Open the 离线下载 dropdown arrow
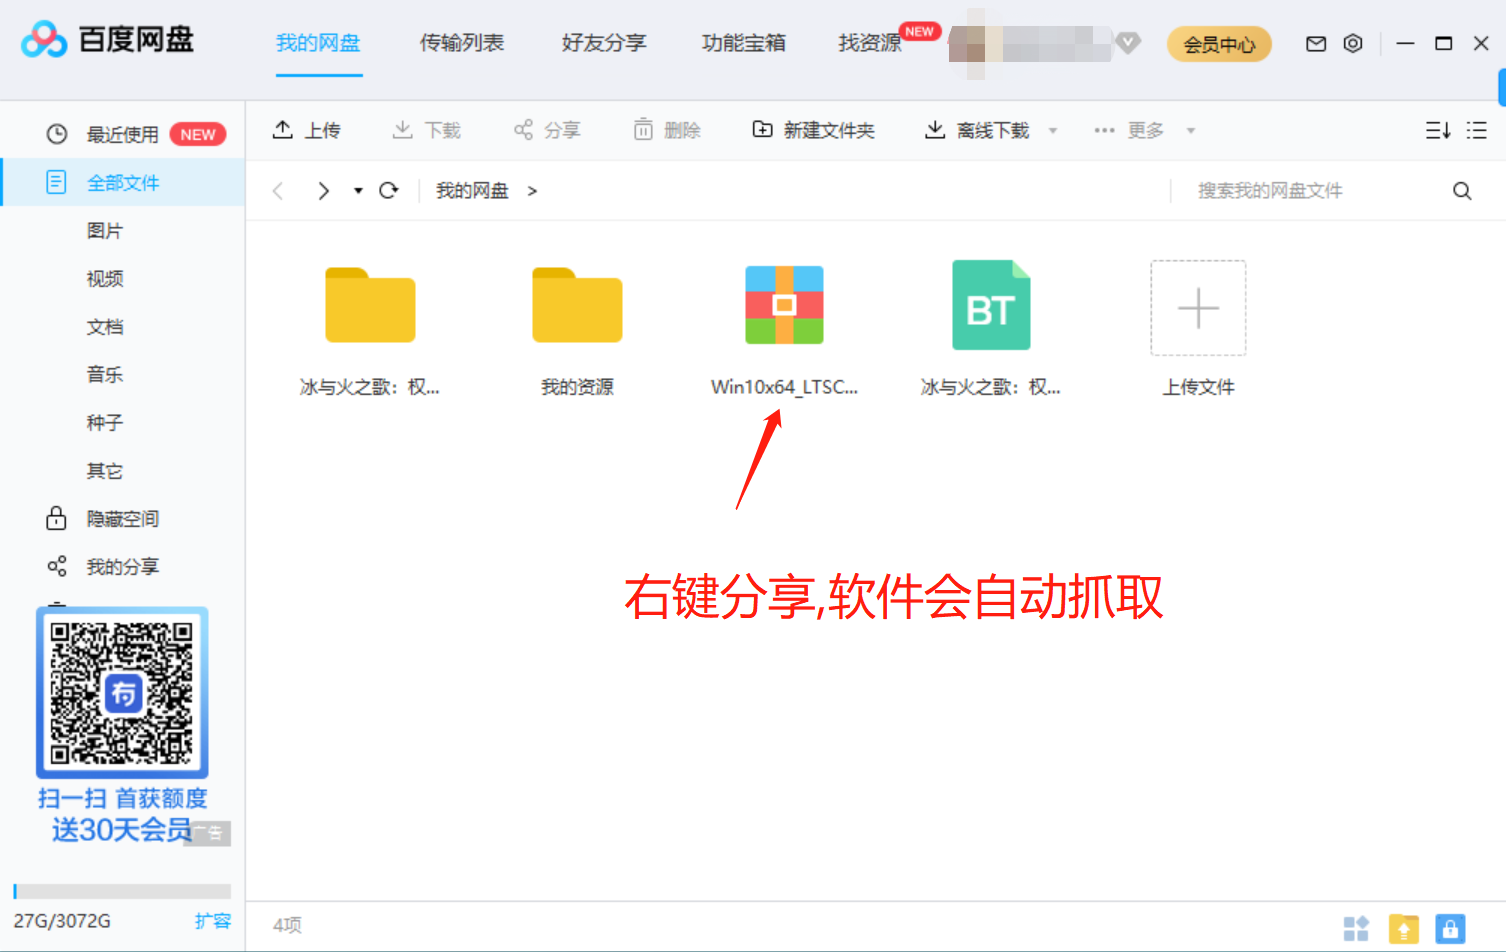The height and width of the screenshot is (952, 1506). pos(1053,130)
